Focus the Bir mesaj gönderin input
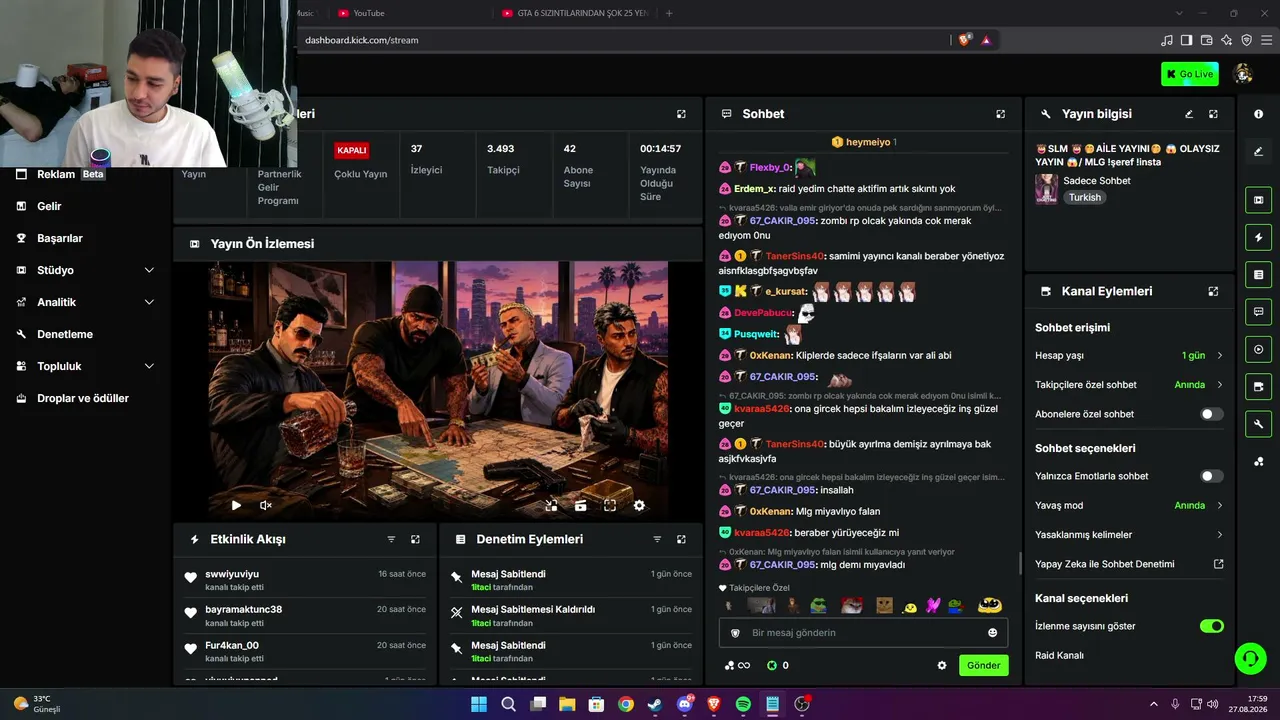The height and width of the screenshot is (720, 1280). (x=863, y=633)
